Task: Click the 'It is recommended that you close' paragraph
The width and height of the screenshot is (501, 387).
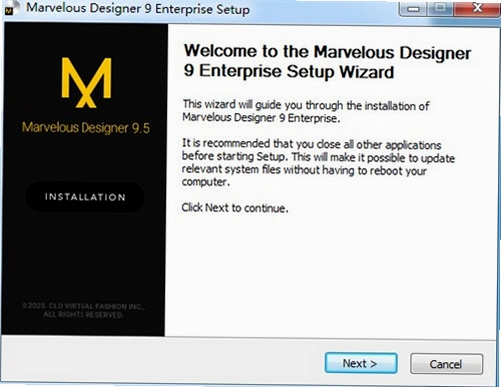Action: [318, 163]
